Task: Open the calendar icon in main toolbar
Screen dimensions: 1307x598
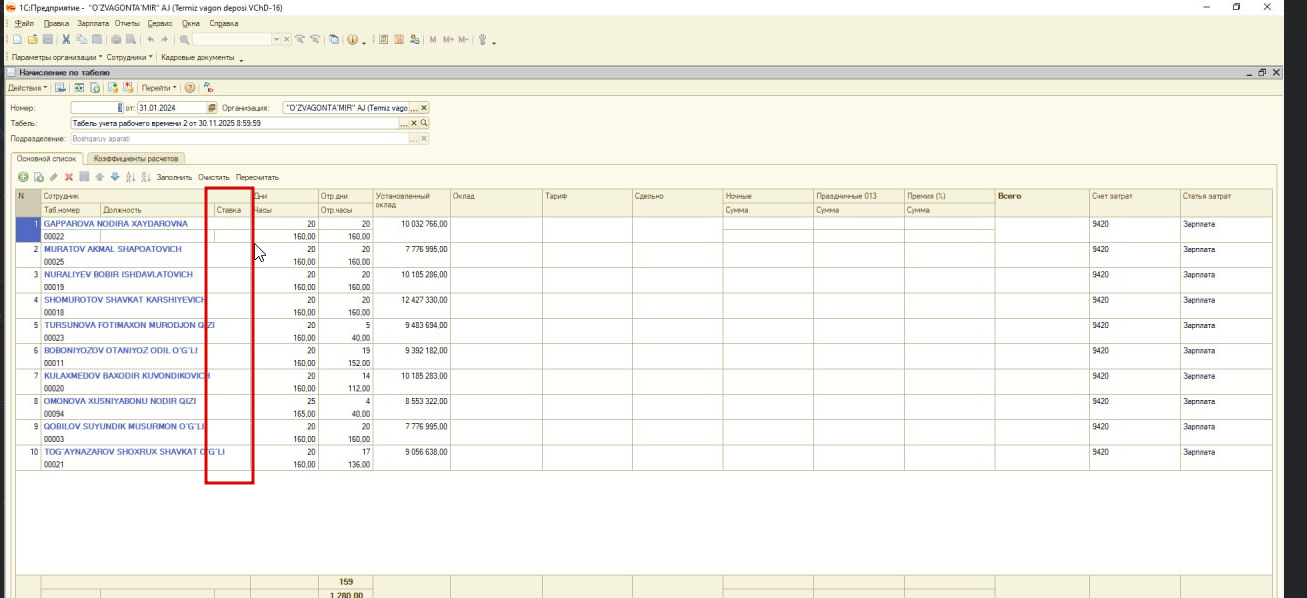Action: tap(399, 40)
